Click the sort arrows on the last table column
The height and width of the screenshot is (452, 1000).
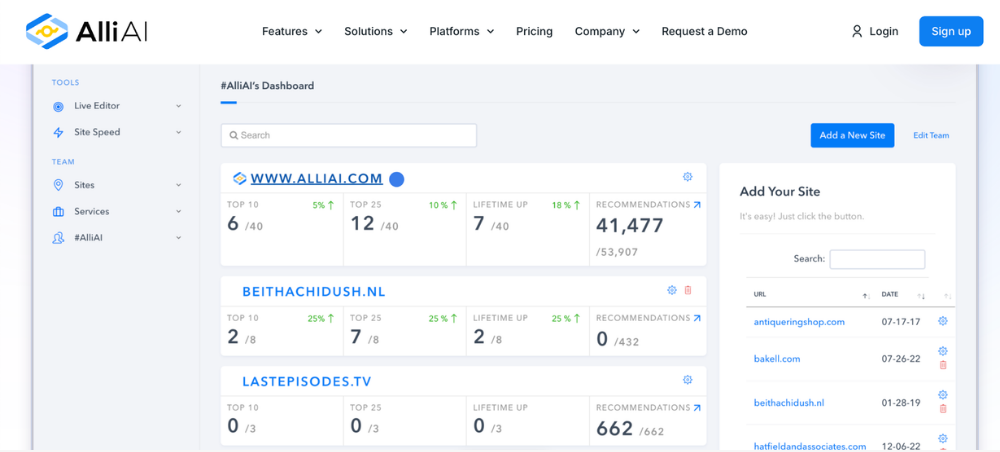coord(948,296)
